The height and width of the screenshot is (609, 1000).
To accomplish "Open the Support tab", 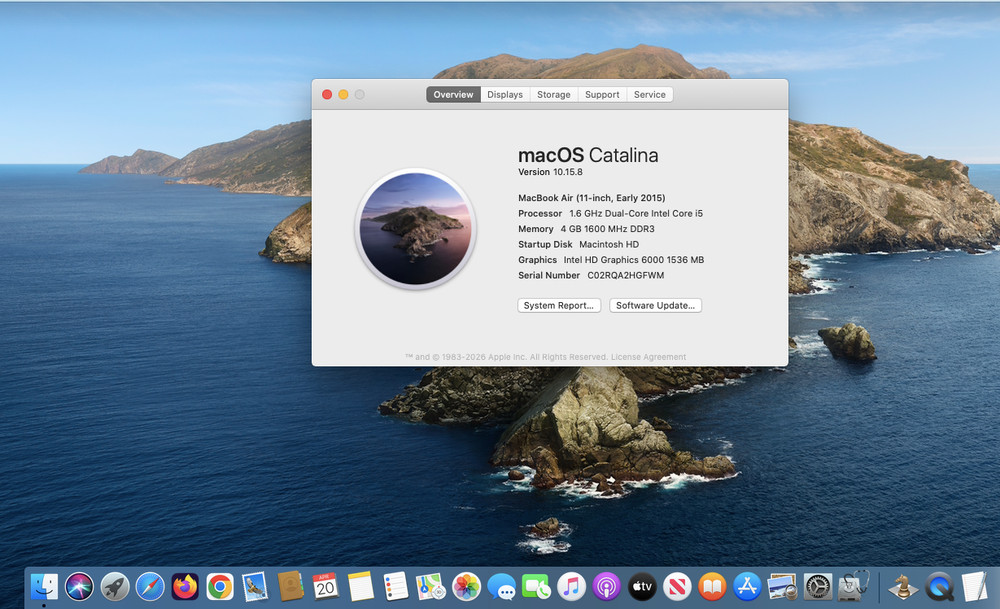I will tap(602, 94).
